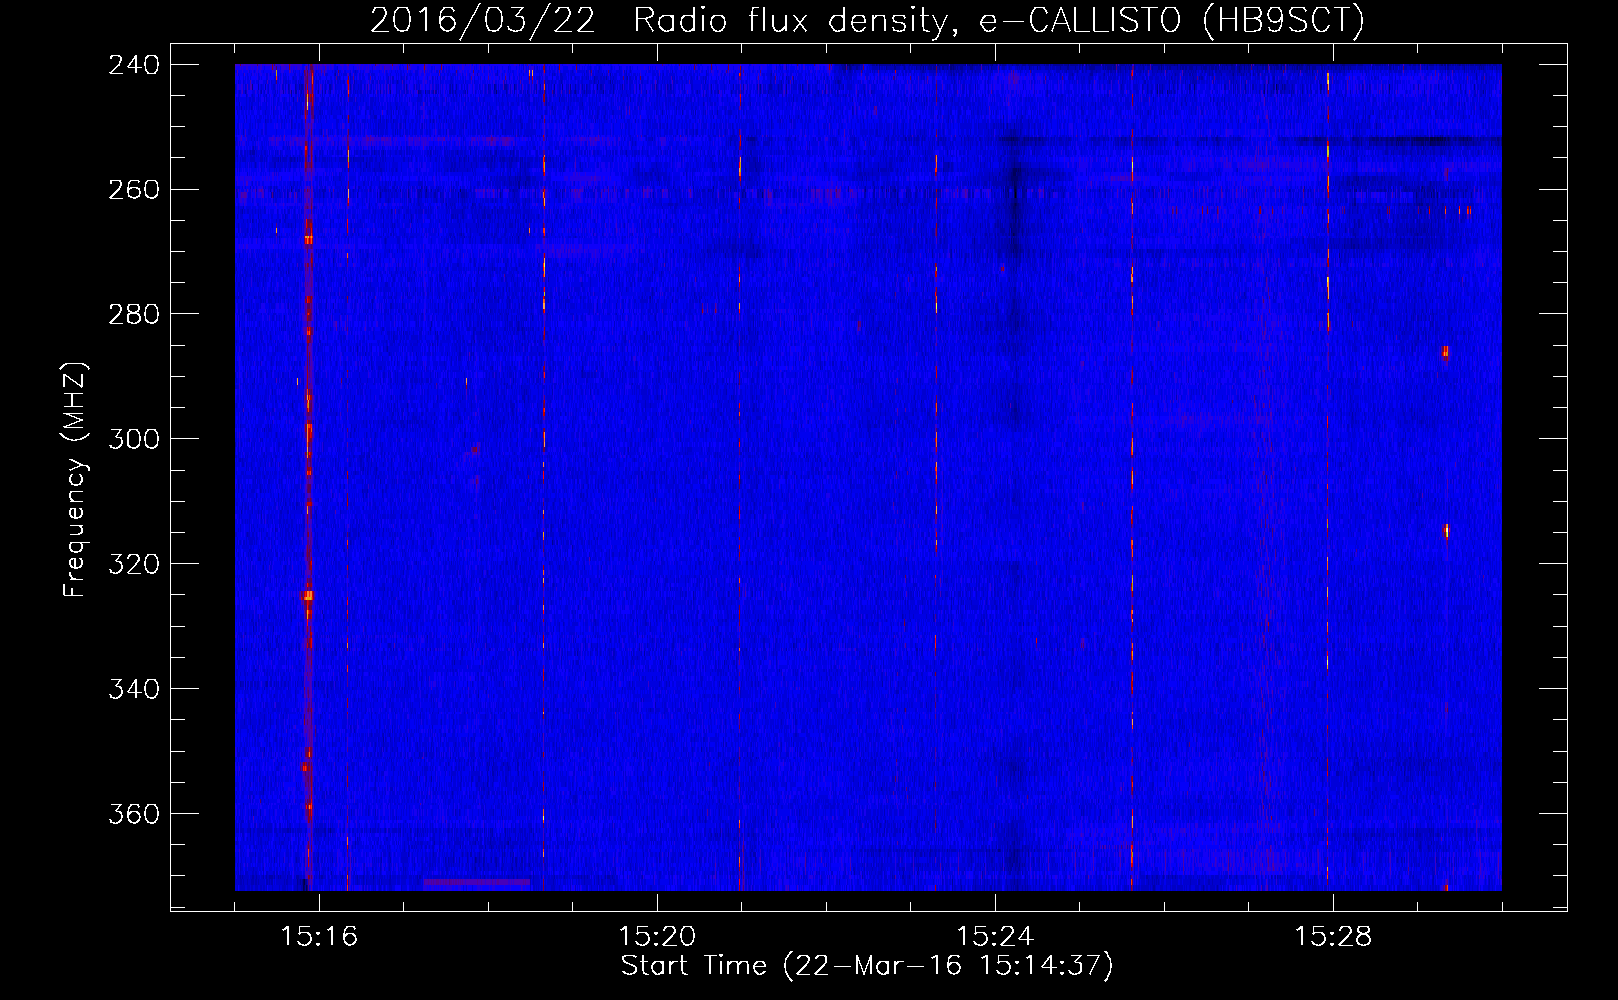Screen dimensions: 1618x1000
Task: Click the 320 frequency tick label
Action: [134, 565]
